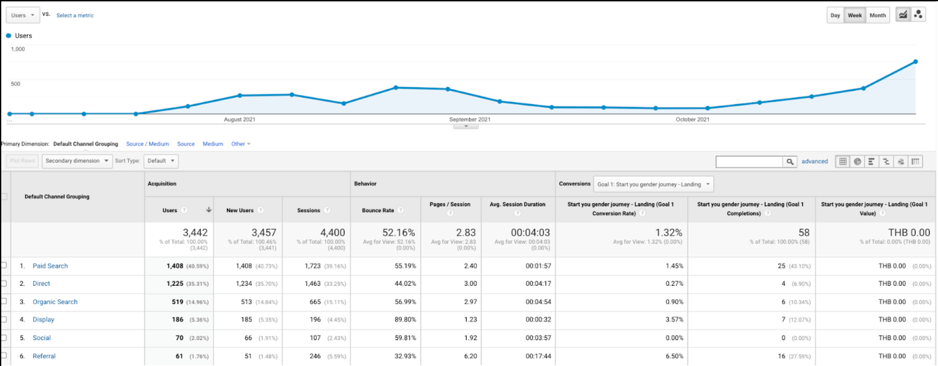Check the Direct row checkbox
938x366 pixels.
(5, 283)
